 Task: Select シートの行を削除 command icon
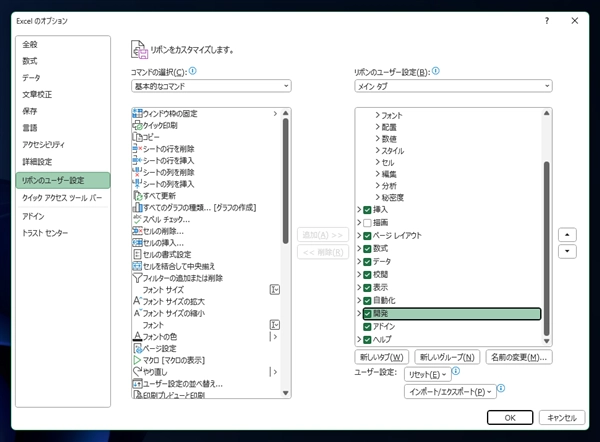(137, 148)
